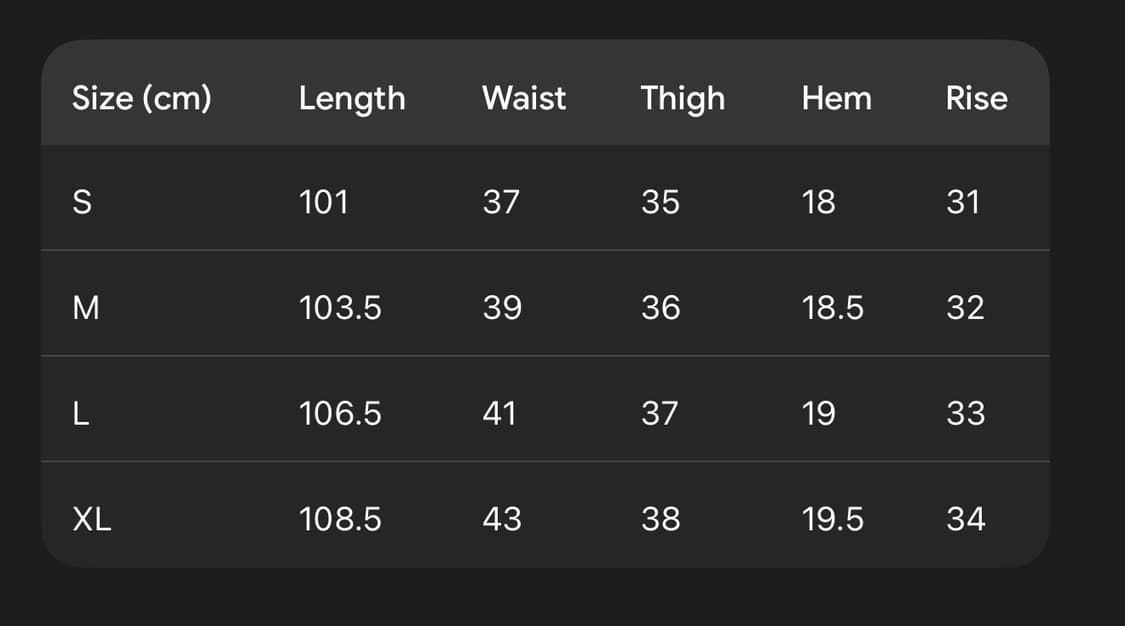Select the 103.5 length cell

[x=340, y=308]
